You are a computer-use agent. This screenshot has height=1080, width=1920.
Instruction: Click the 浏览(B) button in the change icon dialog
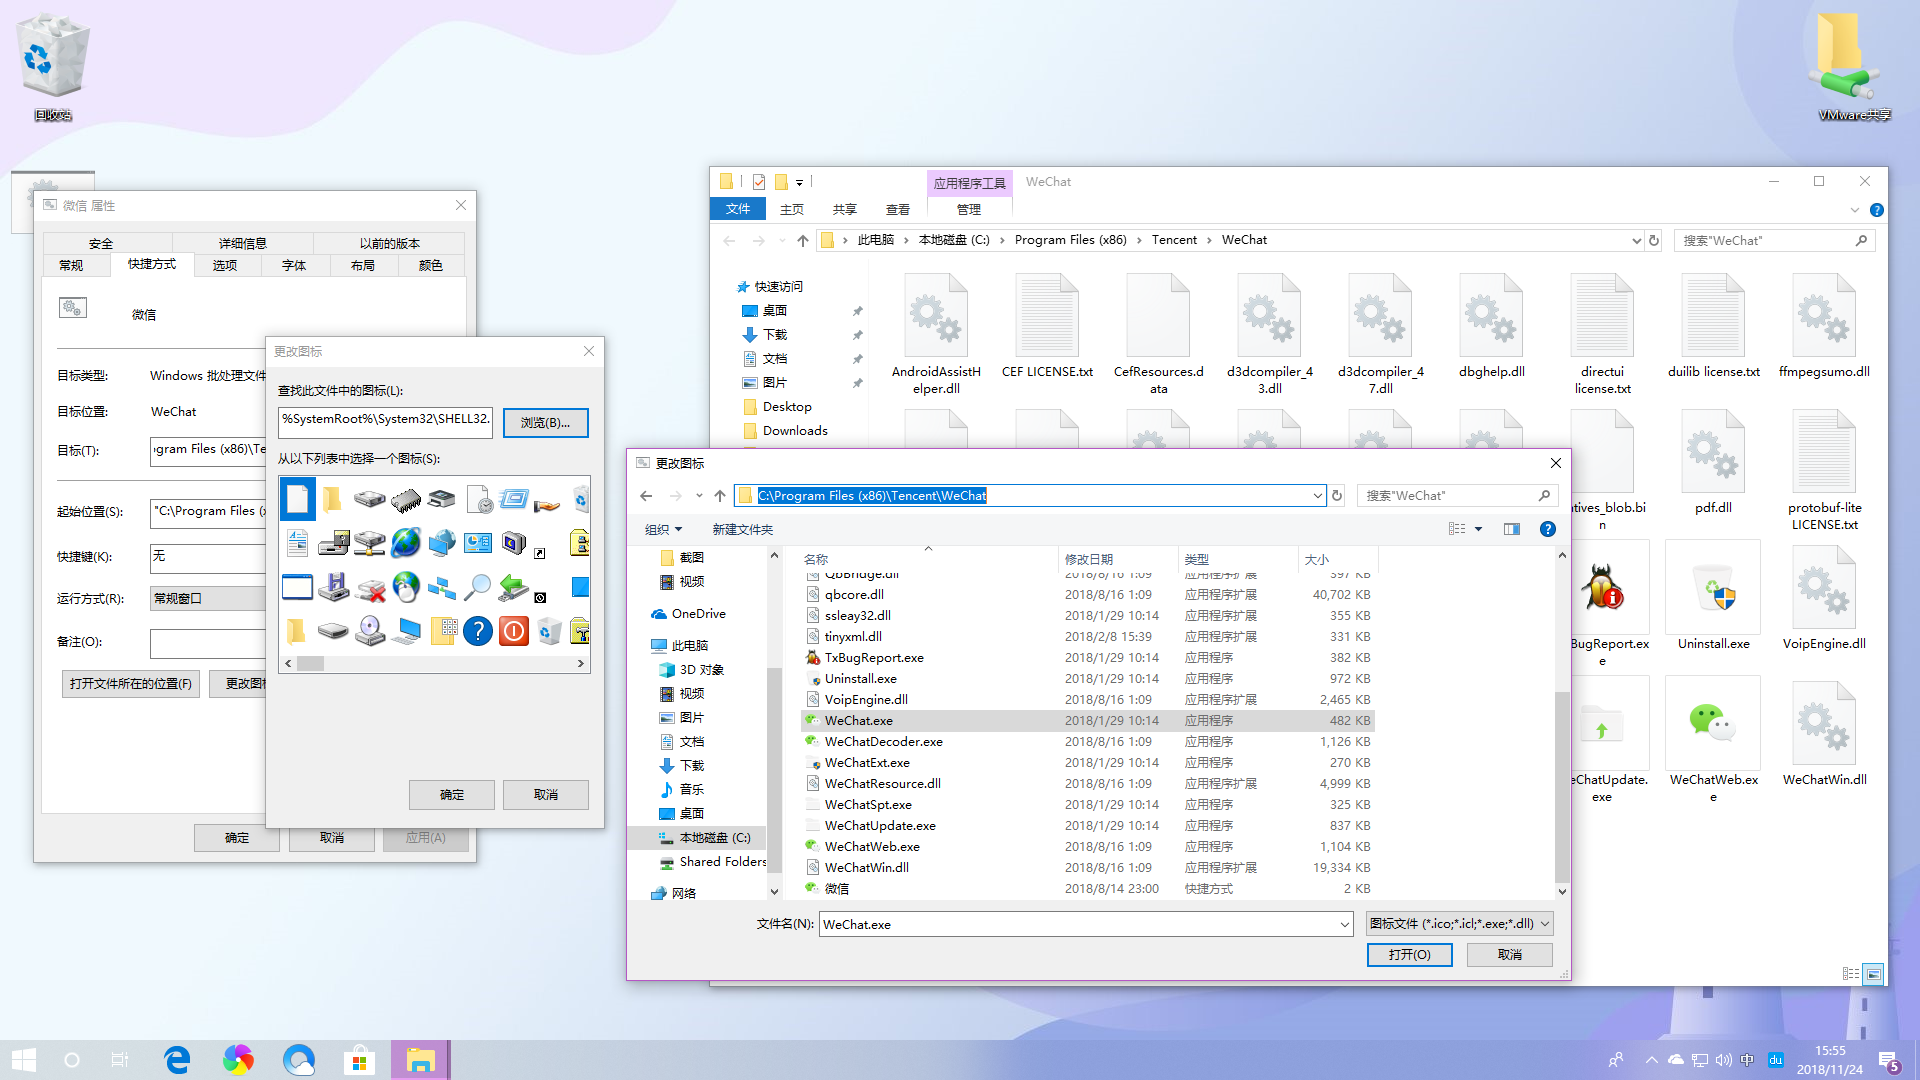click(x=545, y=423)
